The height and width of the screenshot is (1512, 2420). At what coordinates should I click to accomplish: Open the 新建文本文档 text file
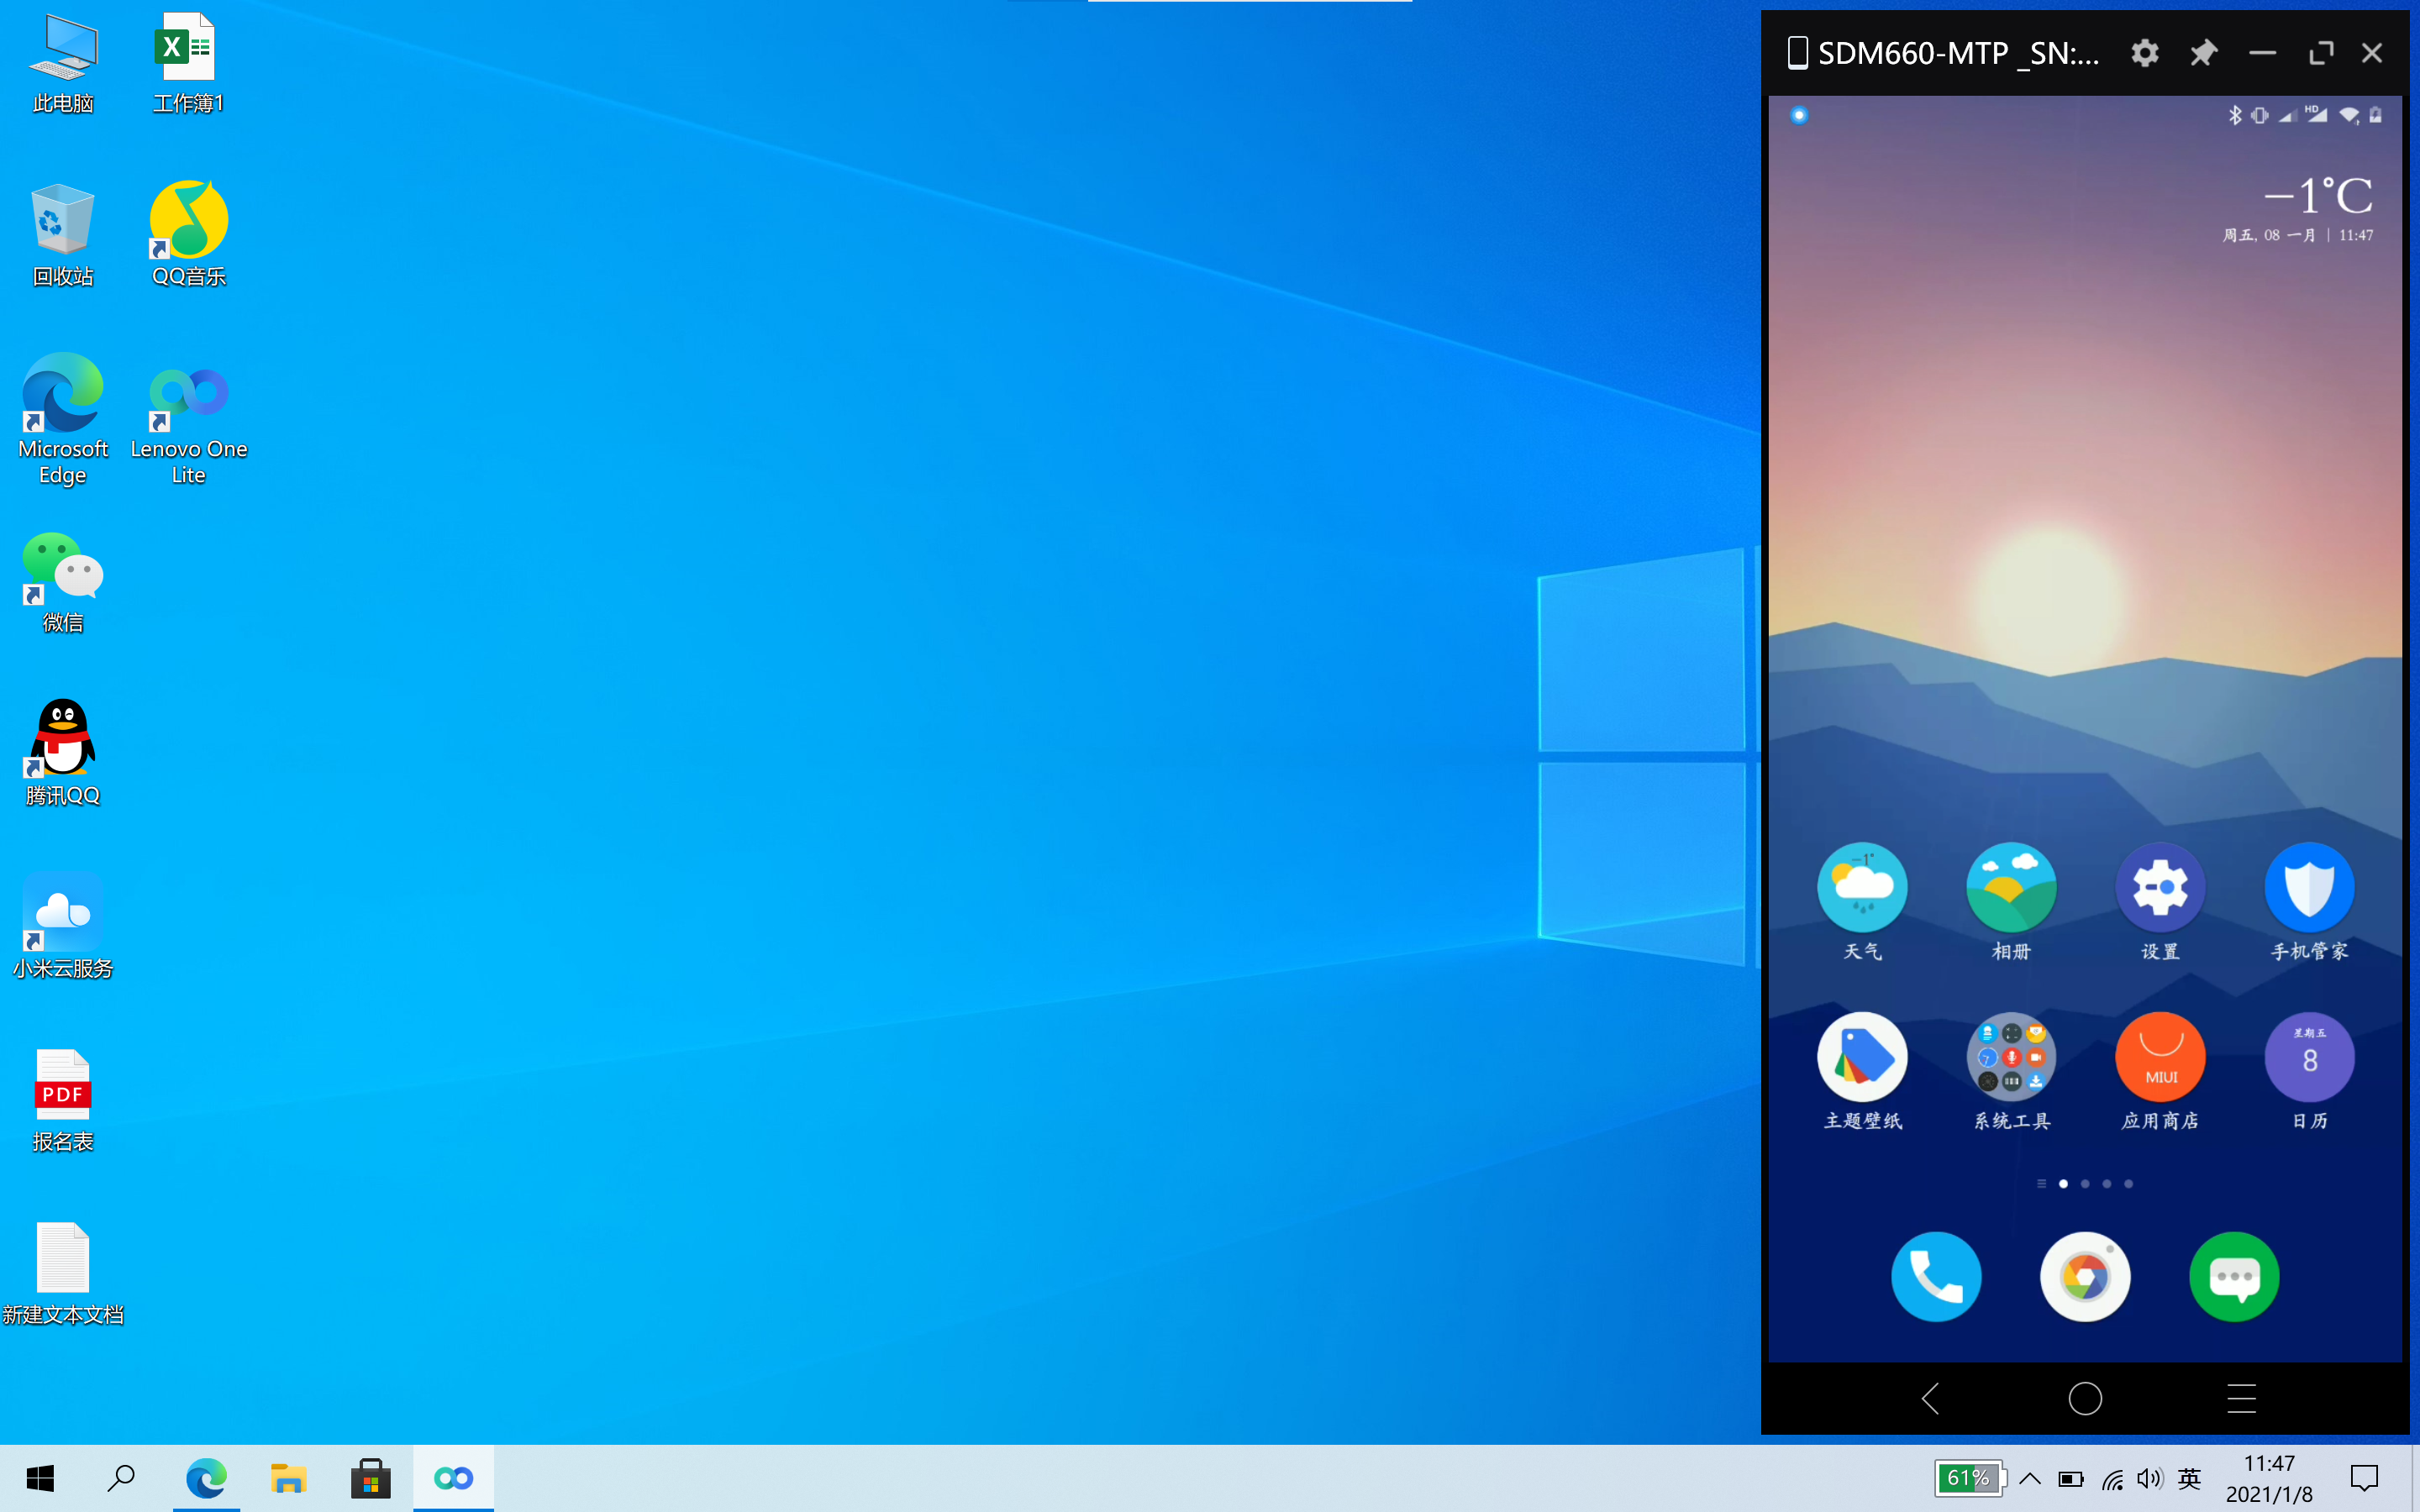pyautogui.click(x=63, y=1275)
